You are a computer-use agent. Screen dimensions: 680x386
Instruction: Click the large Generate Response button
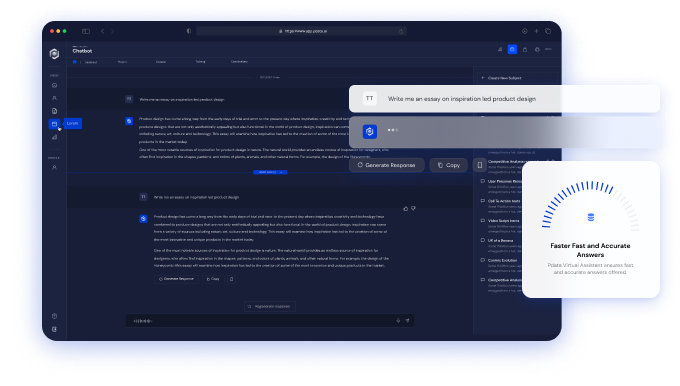pos(386,165)
